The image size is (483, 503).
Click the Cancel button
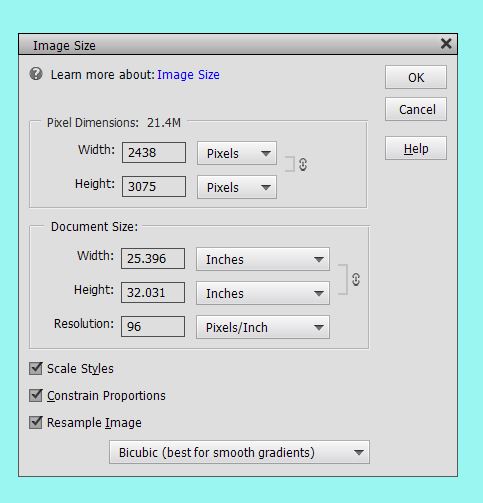(416, 109)
